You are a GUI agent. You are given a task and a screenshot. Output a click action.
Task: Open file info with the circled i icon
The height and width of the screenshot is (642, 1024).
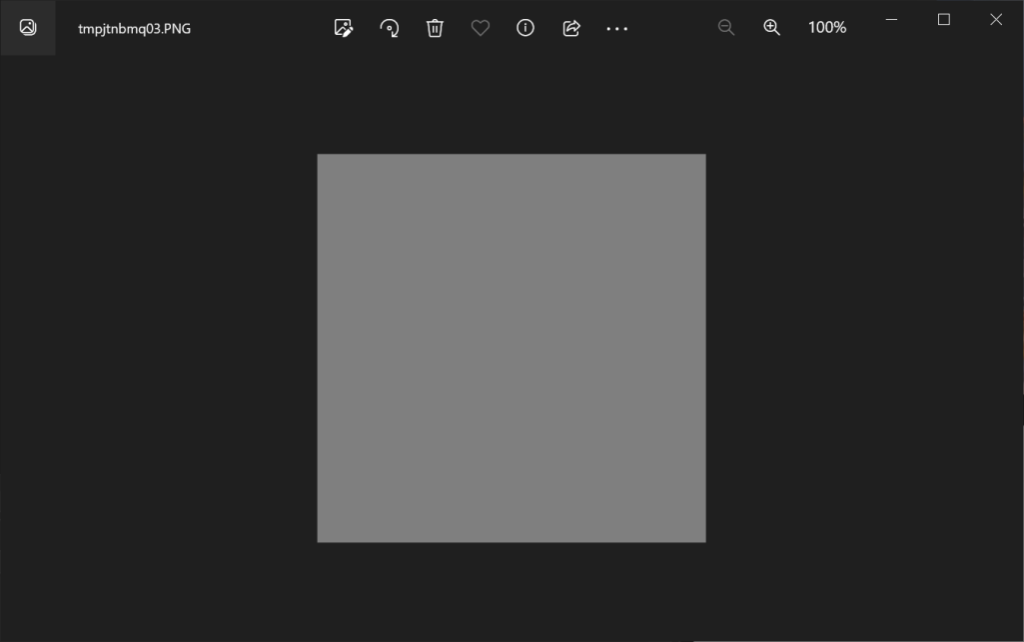click(525, 28)
